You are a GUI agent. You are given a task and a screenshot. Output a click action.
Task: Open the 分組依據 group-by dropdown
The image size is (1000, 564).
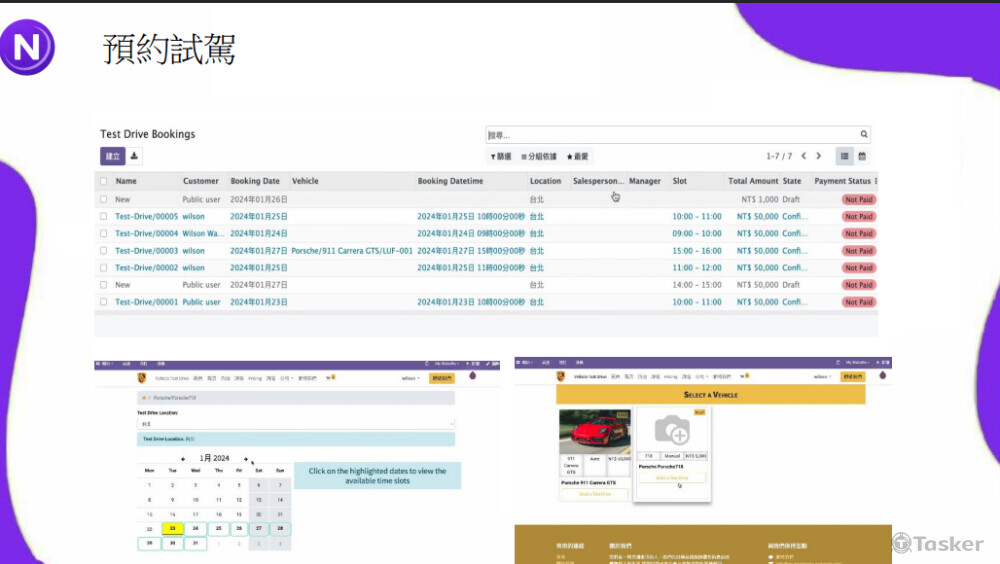click(x=539, y=156)
